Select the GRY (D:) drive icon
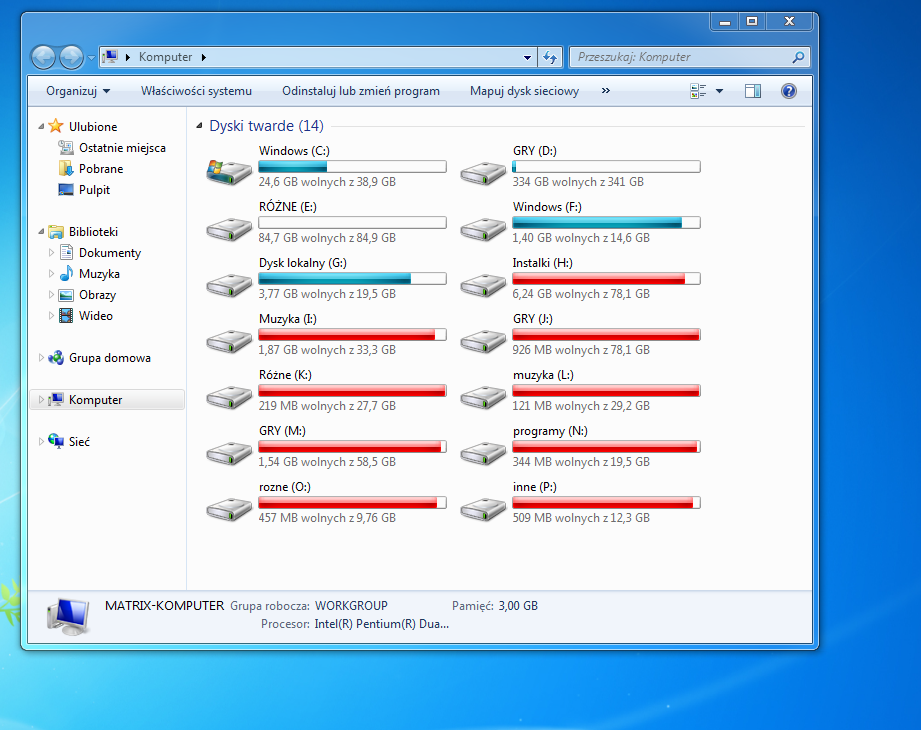 point(483,170)
